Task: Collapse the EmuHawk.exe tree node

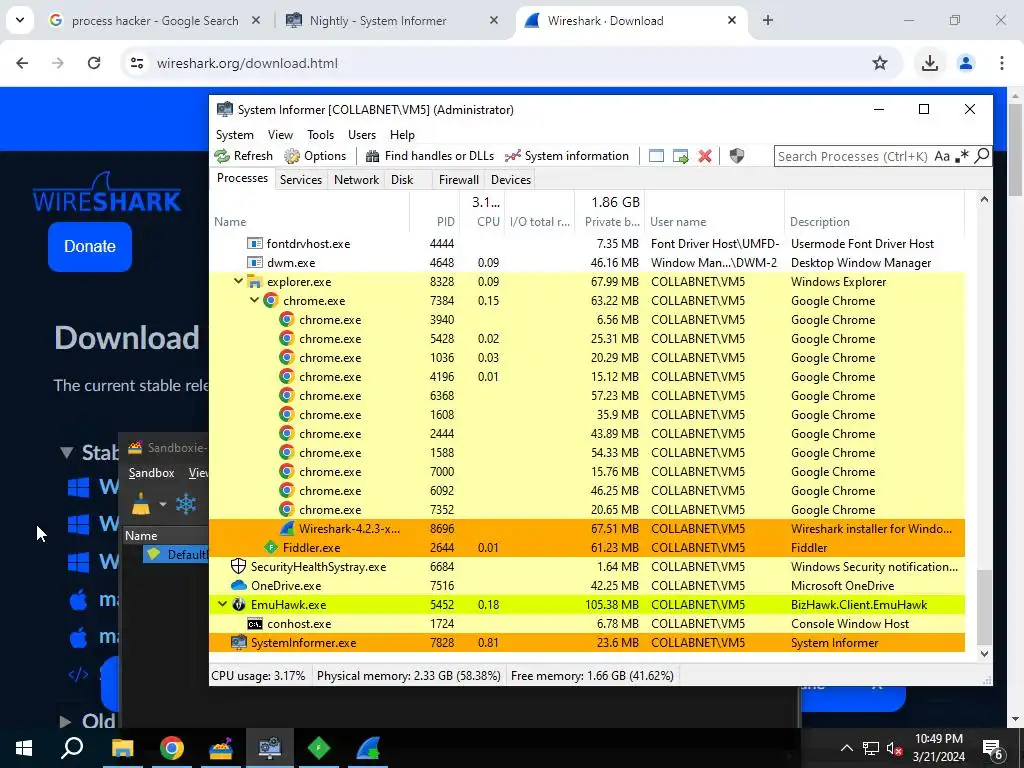Action: coord(222,604)
